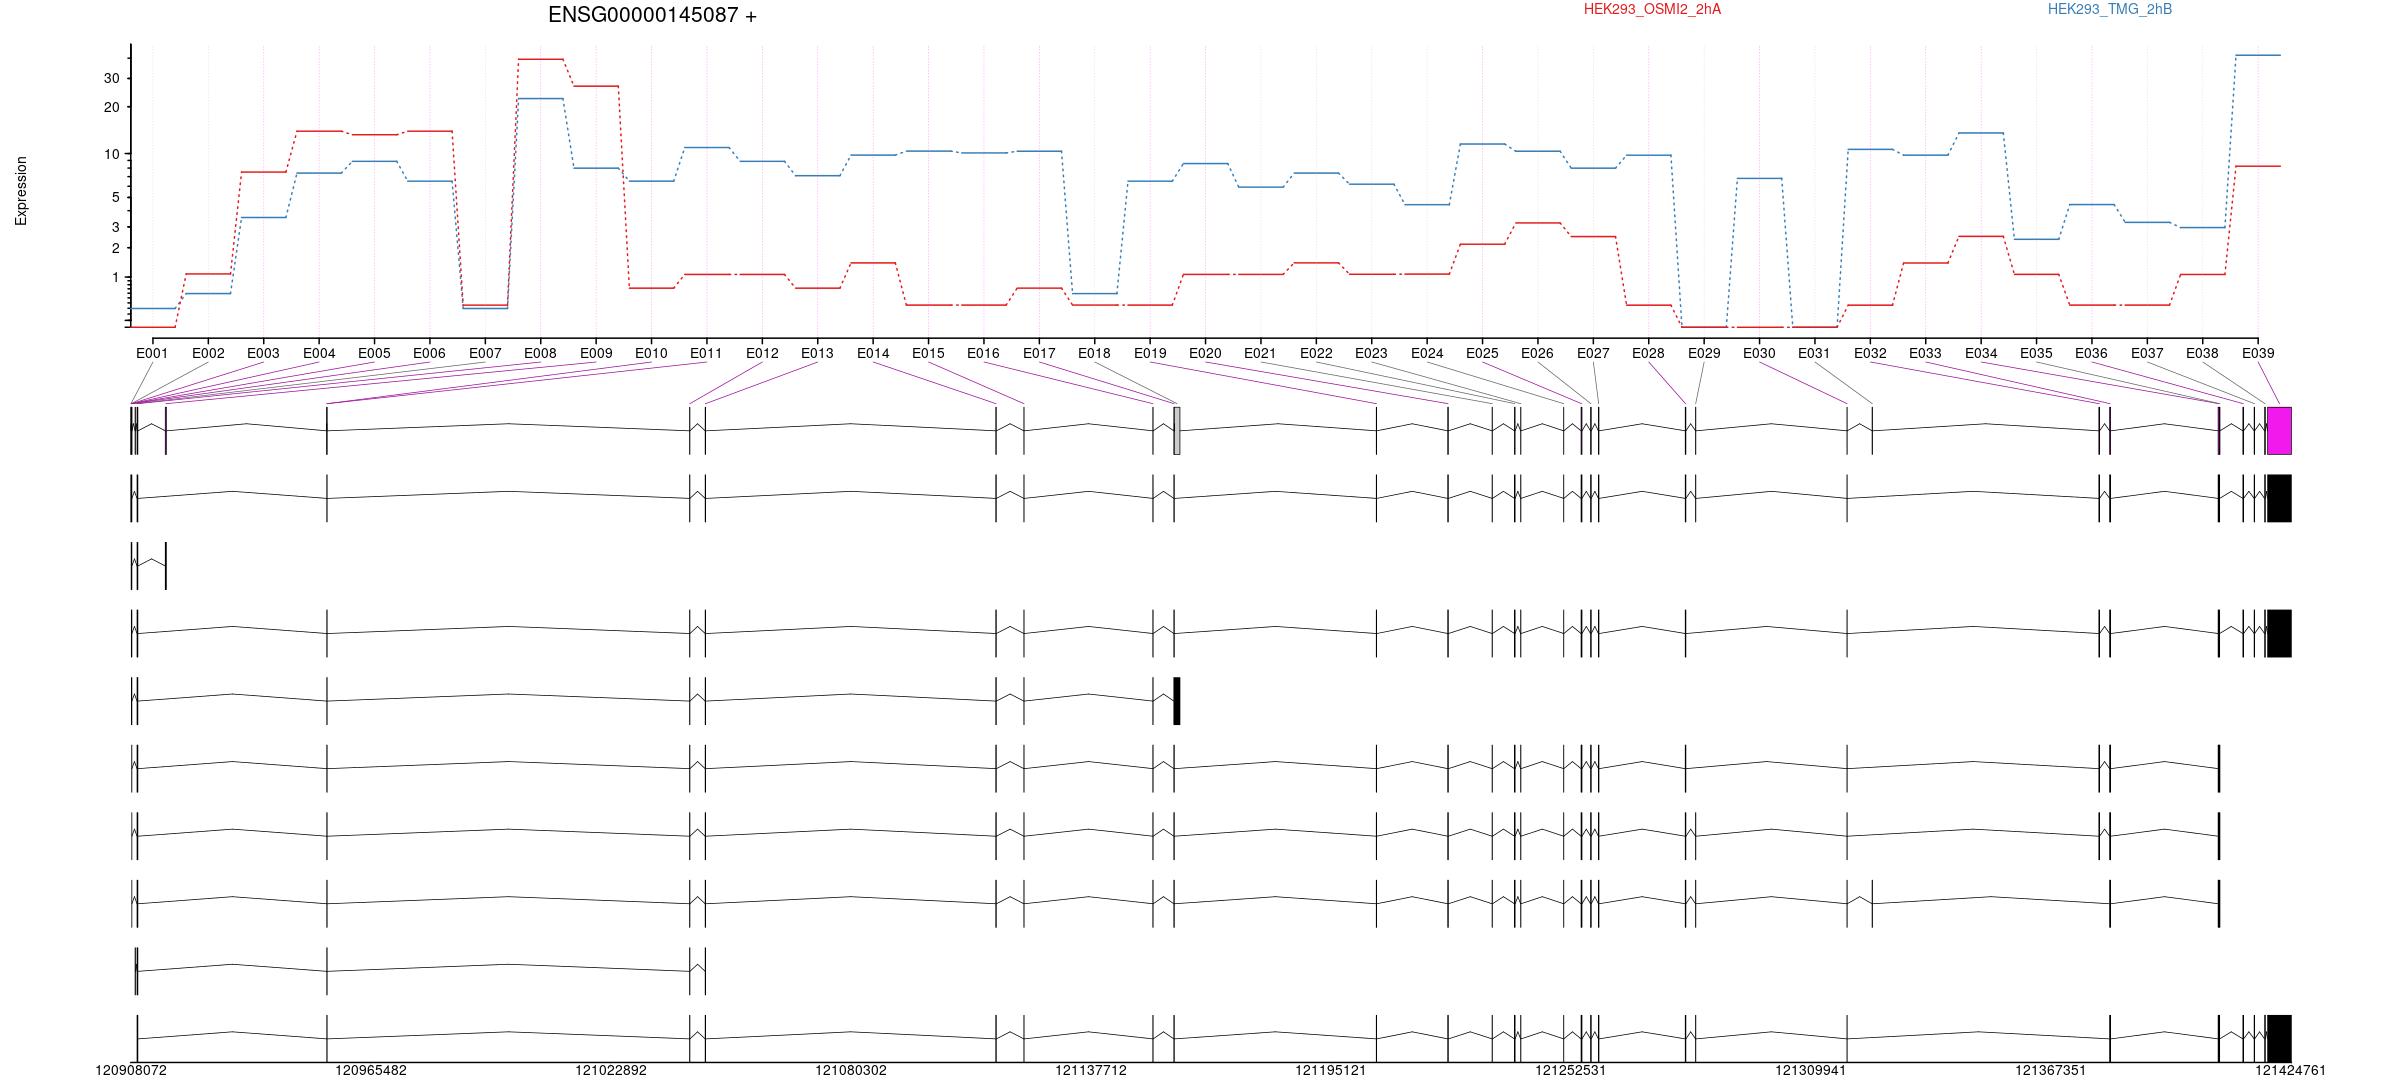2400x1090 pixels.
Task: Select the HEK293_TMG_2hB legend label
Action: tap(2109, 9)
